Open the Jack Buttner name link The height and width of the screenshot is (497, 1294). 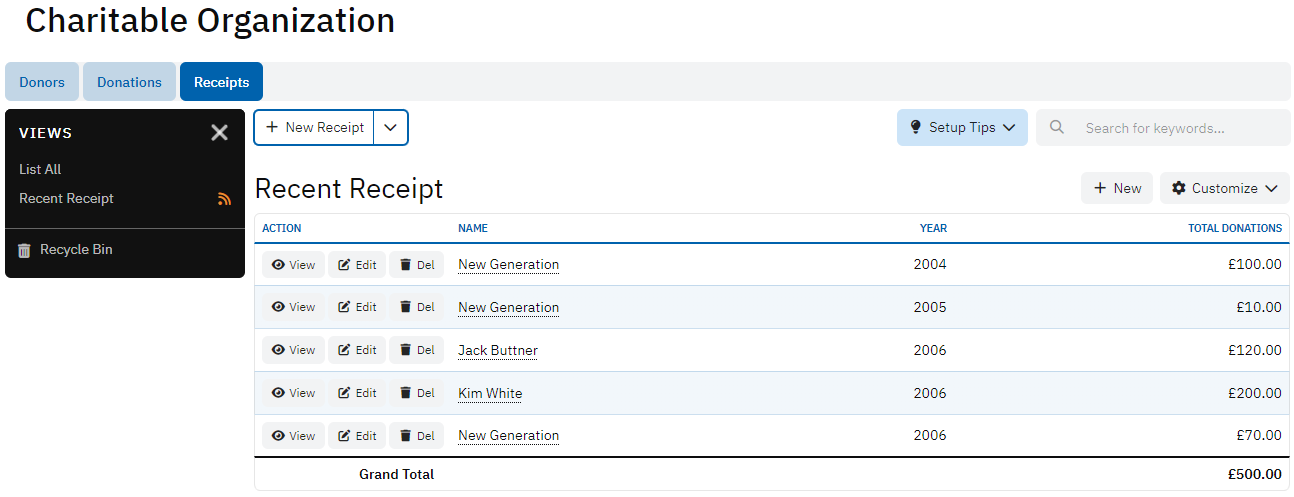pyautogui.click(x=498, y=350)
